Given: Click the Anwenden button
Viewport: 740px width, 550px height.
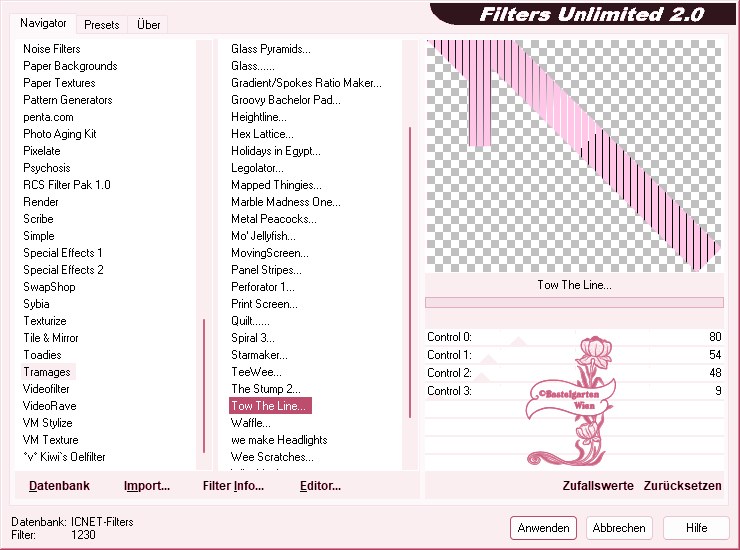Looking at the screenshot, I should [x=543, y=528].
